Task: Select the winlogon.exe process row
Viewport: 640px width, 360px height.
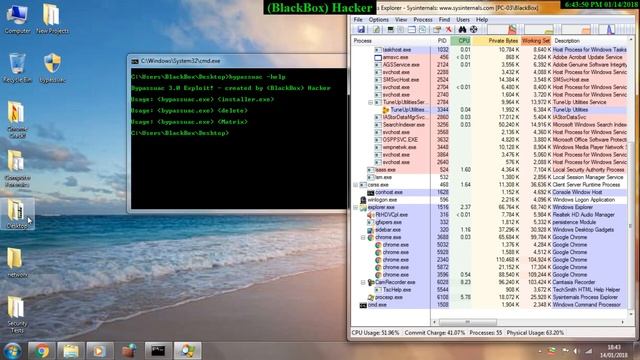Action: coord(489,200)
